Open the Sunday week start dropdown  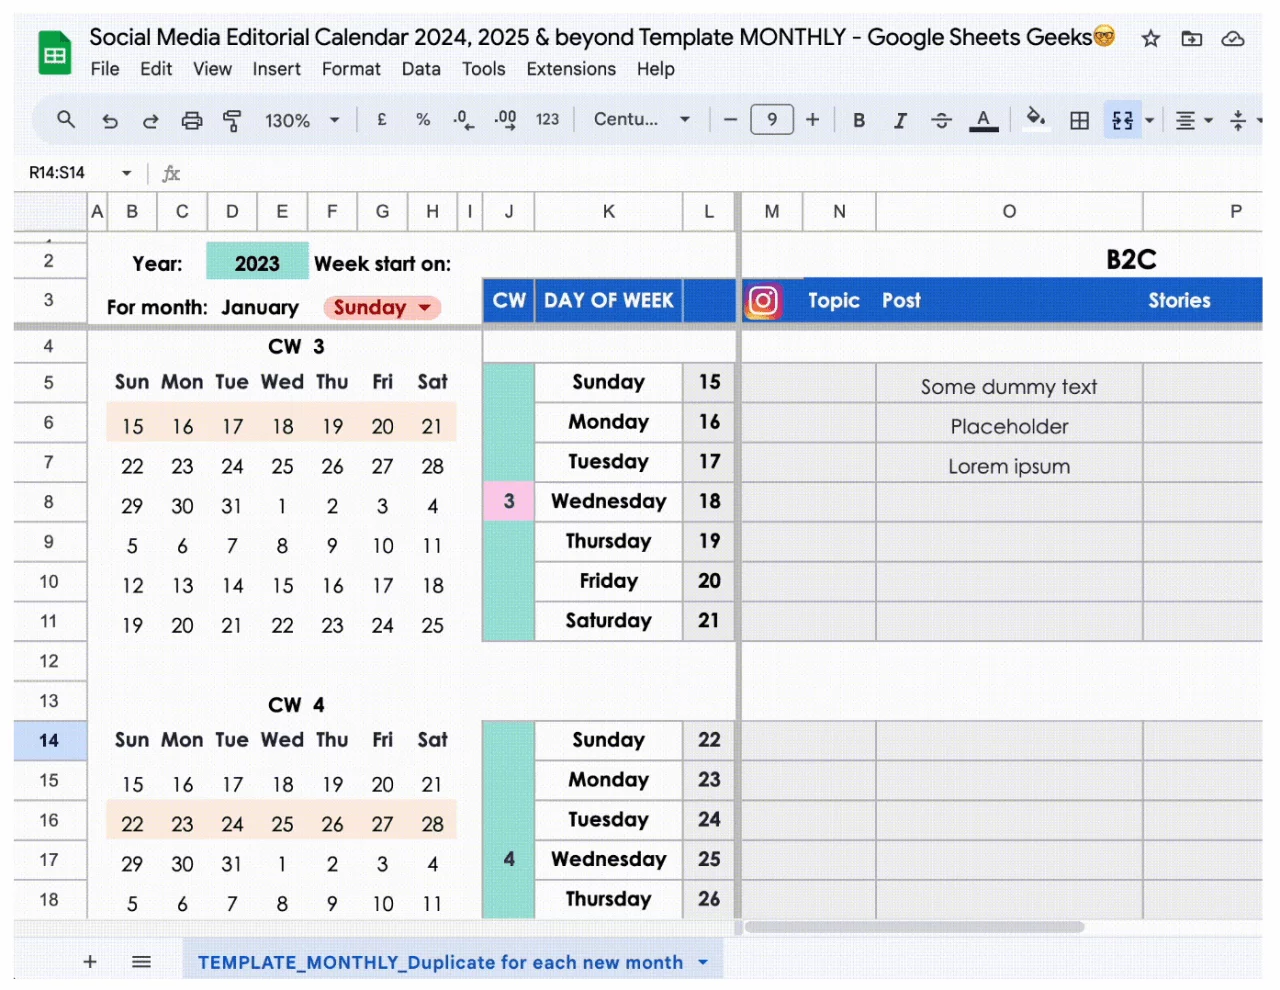(381, 307)
